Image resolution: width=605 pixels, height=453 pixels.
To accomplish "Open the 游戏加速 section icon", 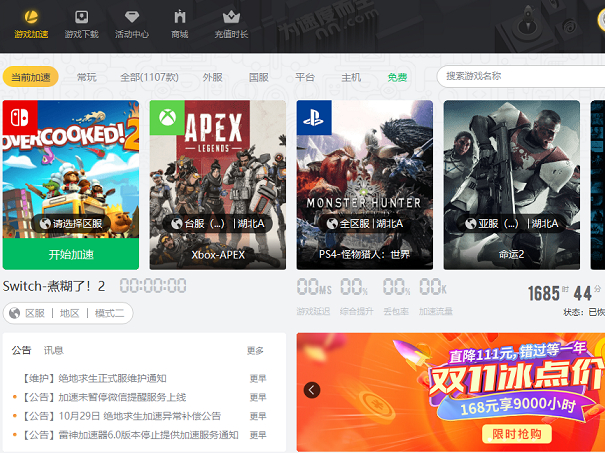I will click(31, 17).
